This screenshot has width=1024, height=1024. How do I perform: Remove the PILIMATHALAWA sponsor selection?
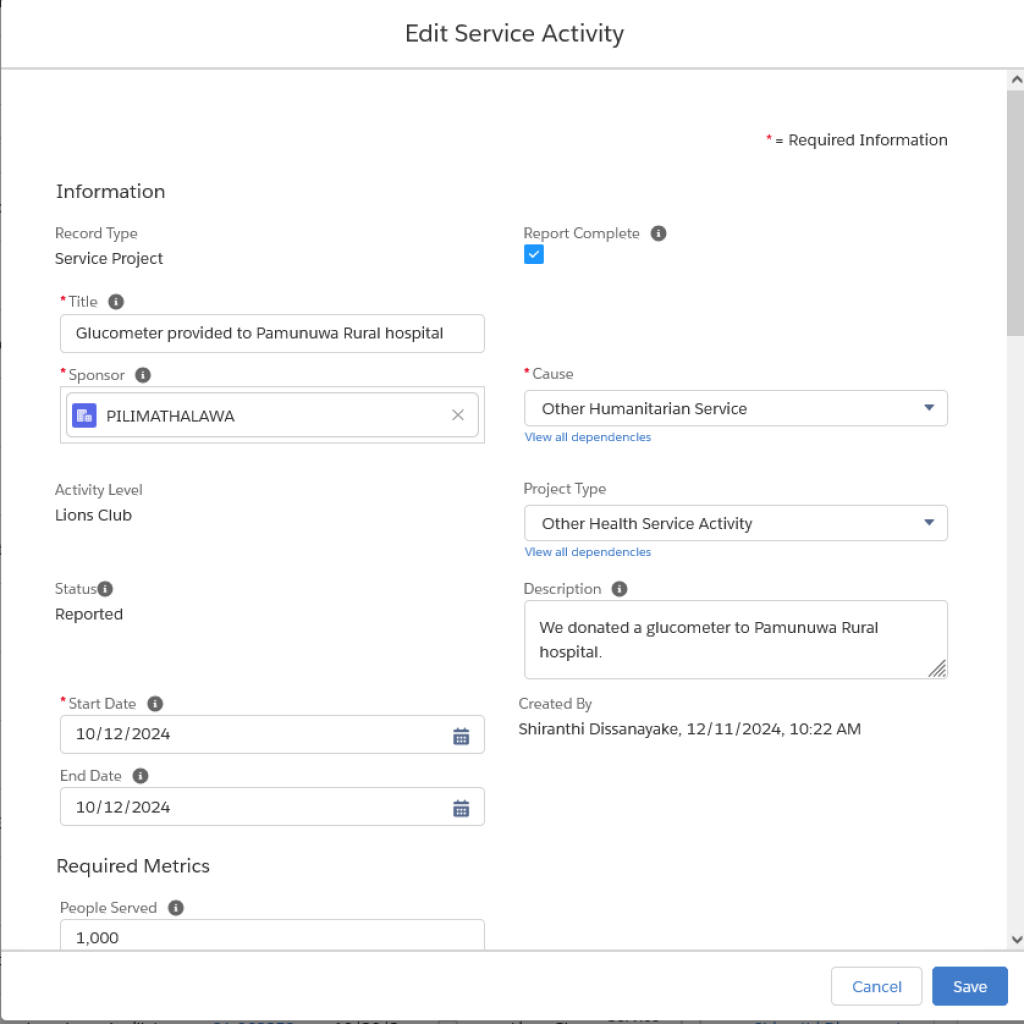click(x=458, y=415)
